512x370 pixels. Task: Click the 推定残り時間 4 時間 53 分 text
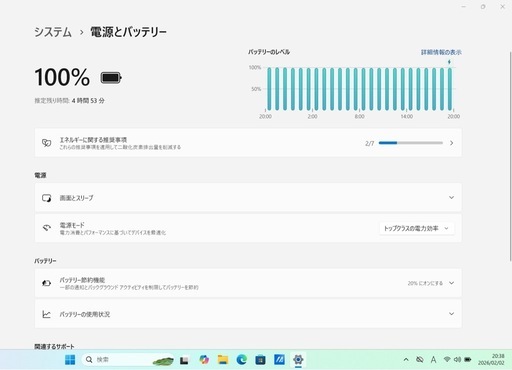click(x=69, y=101)
